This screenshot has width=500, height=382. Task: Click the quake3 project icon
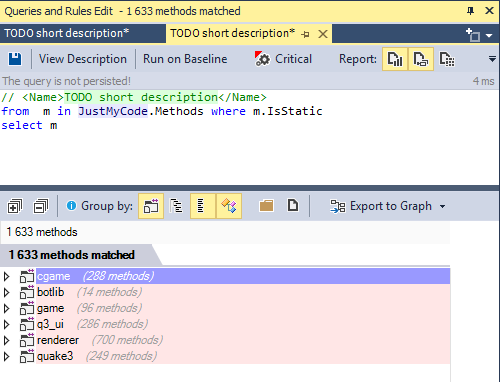(27, 356)
